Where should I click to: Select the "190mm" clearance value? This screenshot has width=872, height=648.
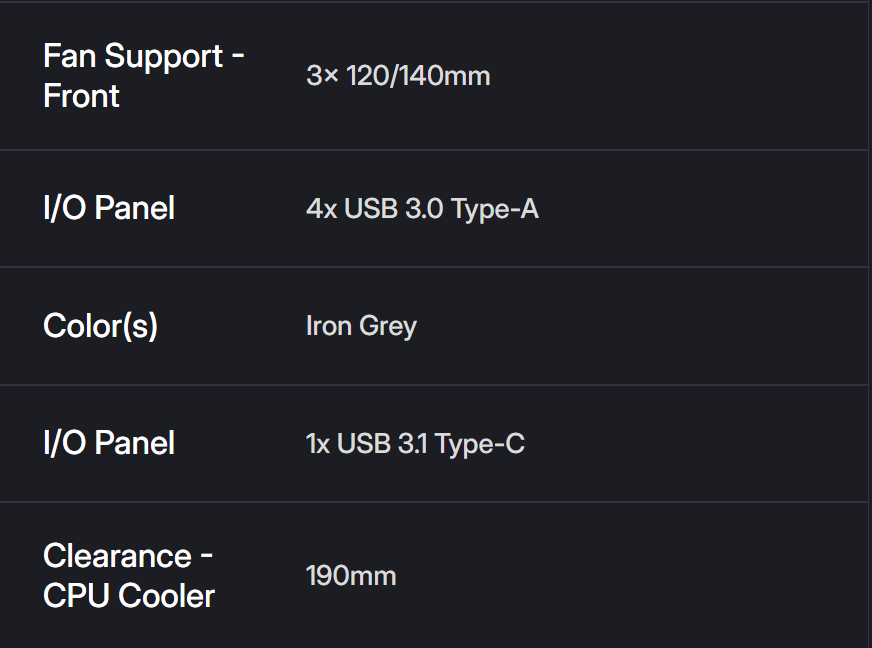pyautogui.click(x=351, y=576)
